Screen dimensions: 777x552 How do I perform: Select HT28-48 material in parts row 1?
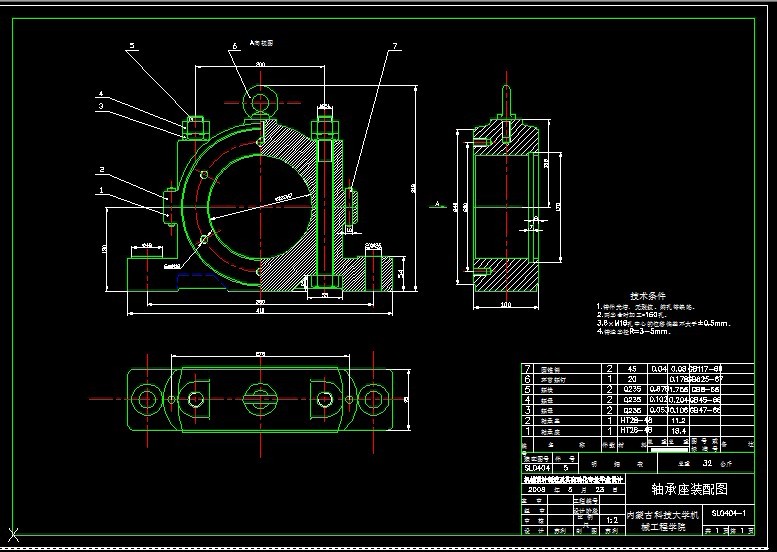point(636,431)
